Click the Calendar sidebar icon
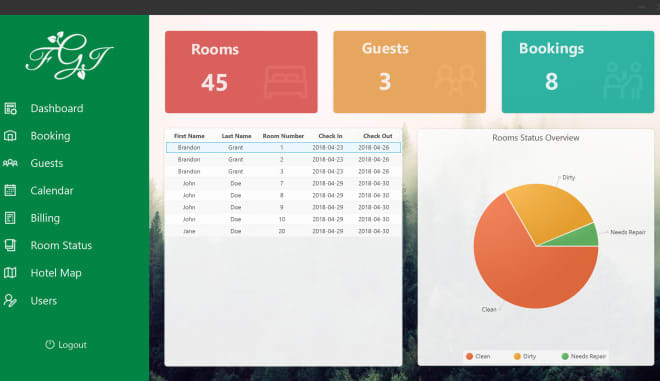The height and width of the screenshot is (381, 660). (10, 191)
